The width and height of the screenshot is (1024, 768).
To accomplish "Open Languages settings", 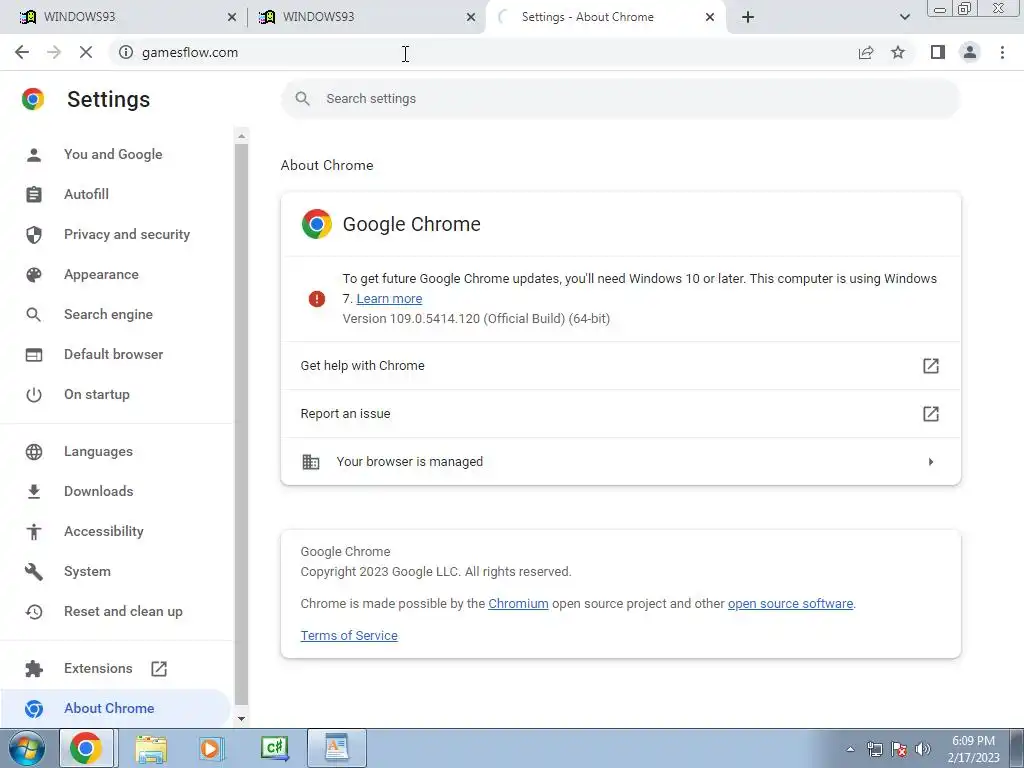I will [98, 451].
